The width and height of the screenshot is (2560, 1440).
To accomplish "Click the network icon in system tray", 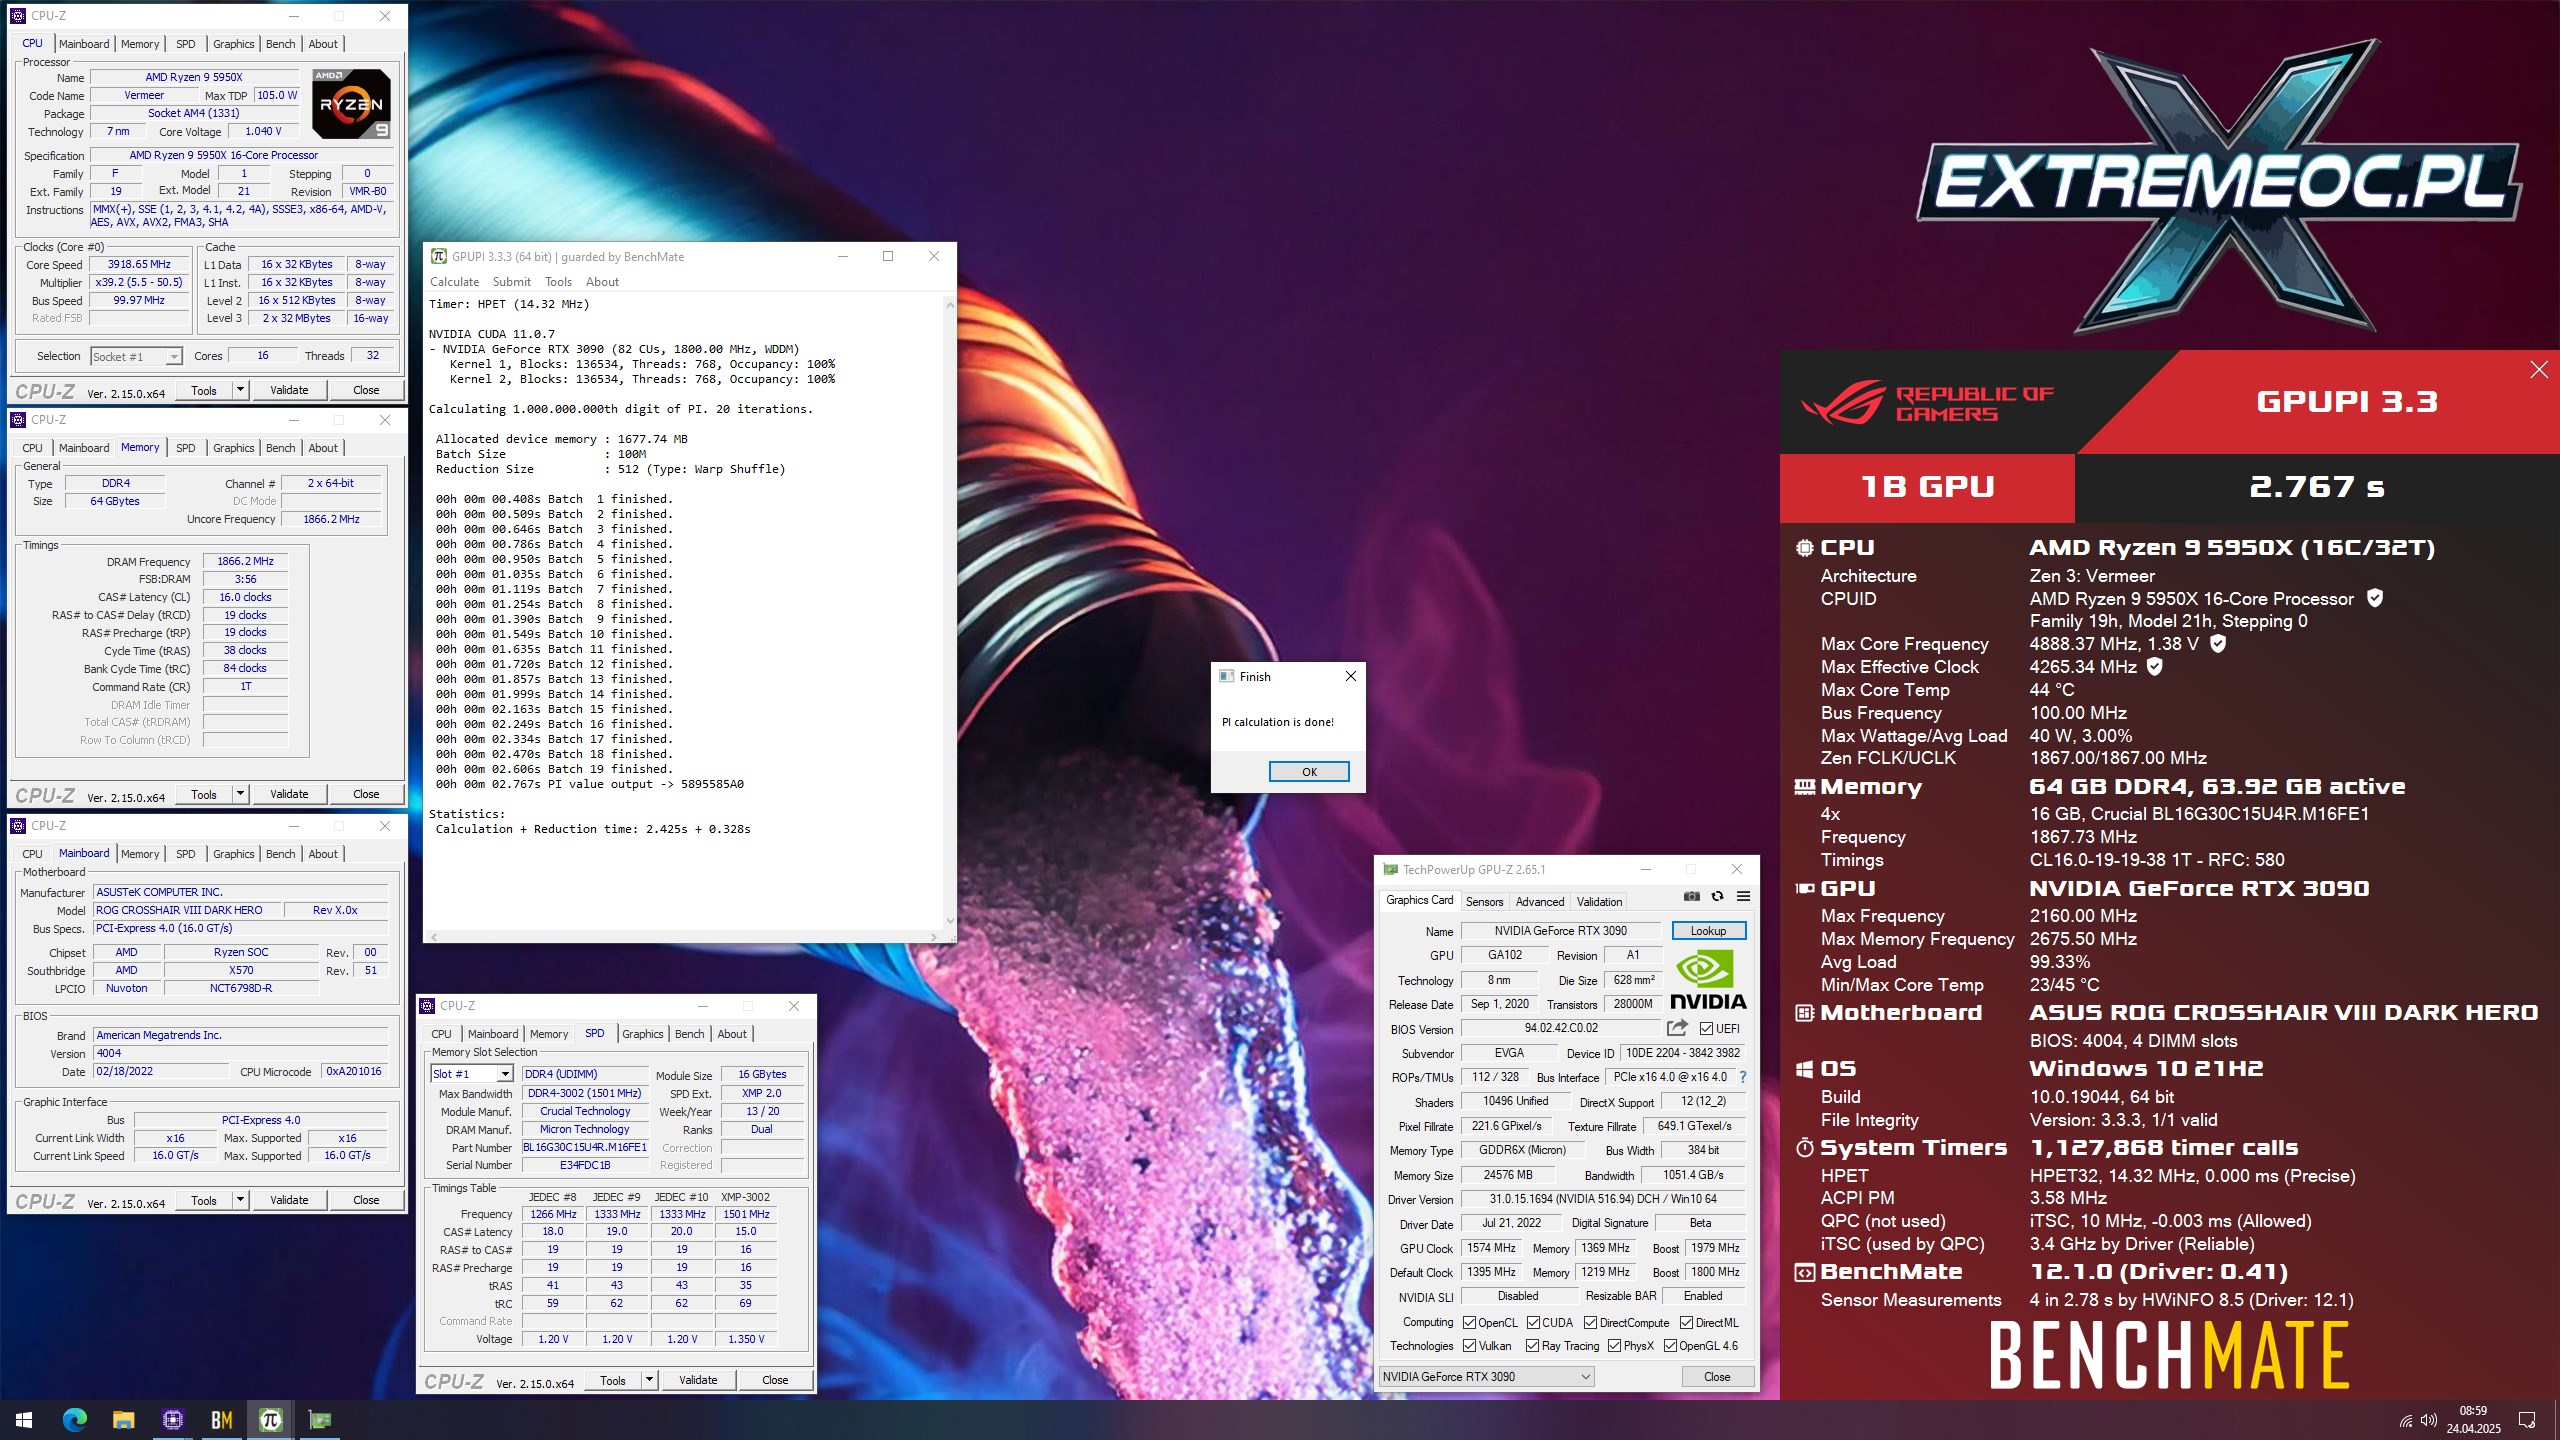I will 2406,1420.
